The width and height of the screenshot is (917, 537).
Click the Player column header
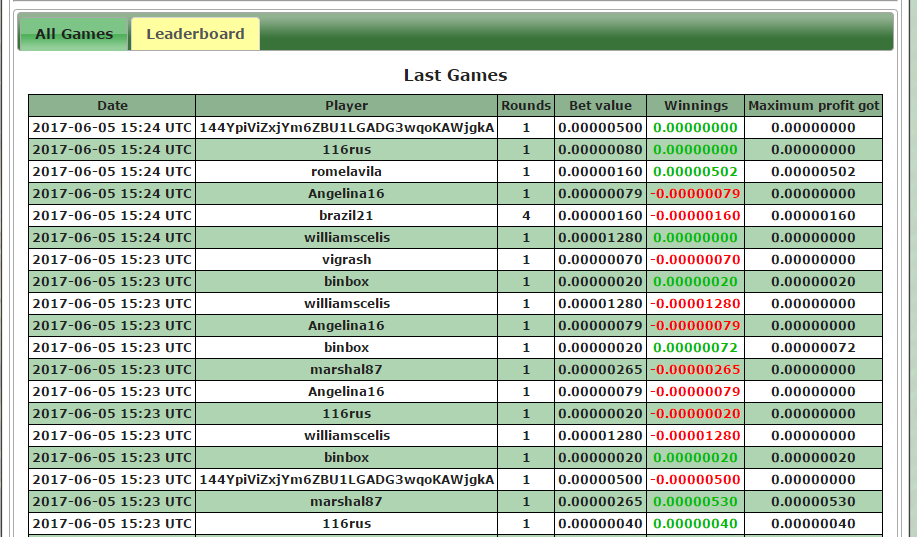click(x=346, y=105)
